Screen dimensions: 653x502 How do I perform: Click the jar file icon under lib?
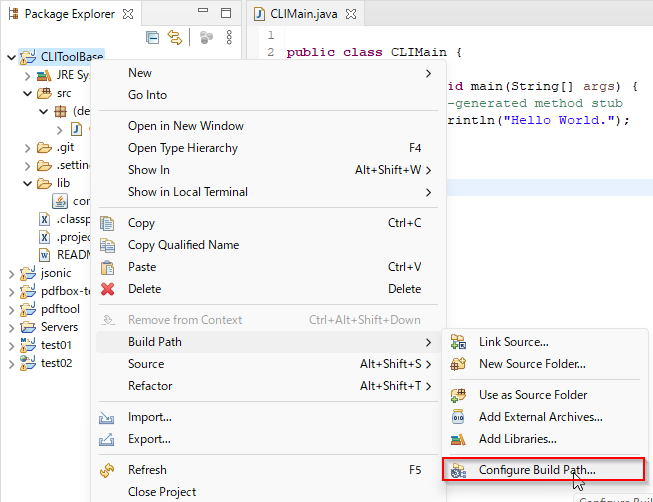pyautogui.click(x=60, y=201)
